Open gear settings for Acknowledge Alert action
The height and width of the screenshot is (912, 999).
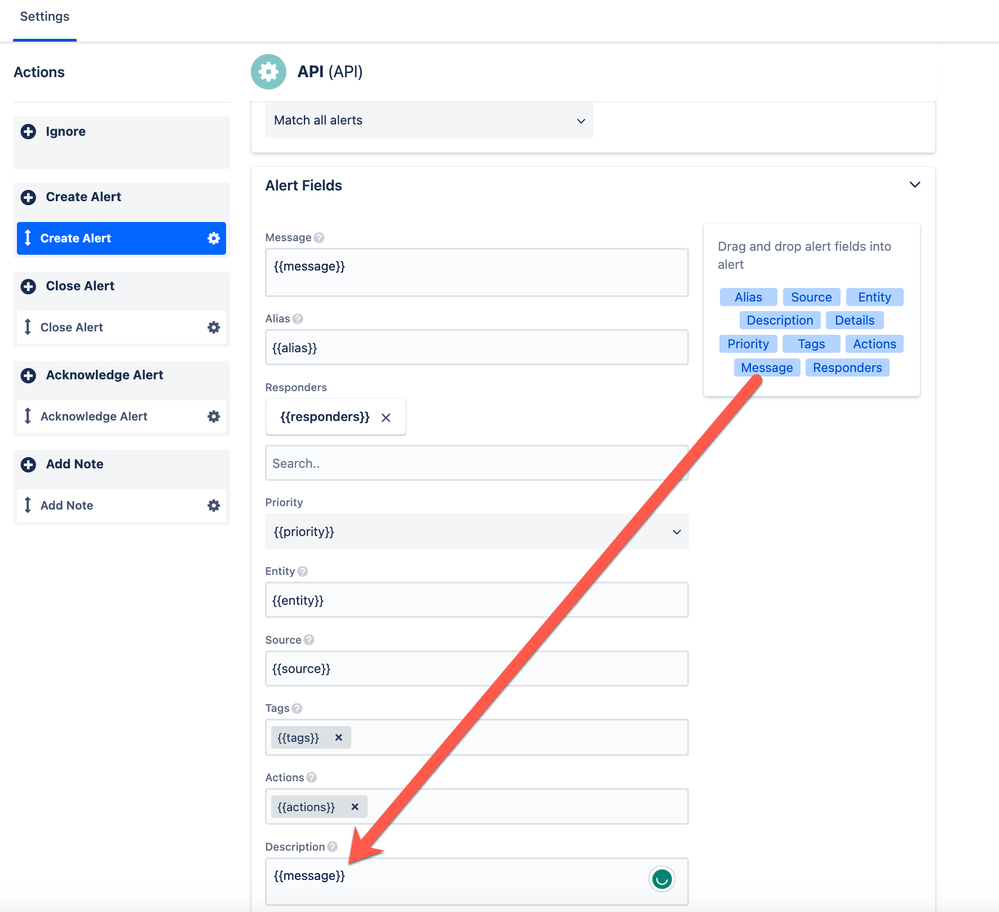213,417
